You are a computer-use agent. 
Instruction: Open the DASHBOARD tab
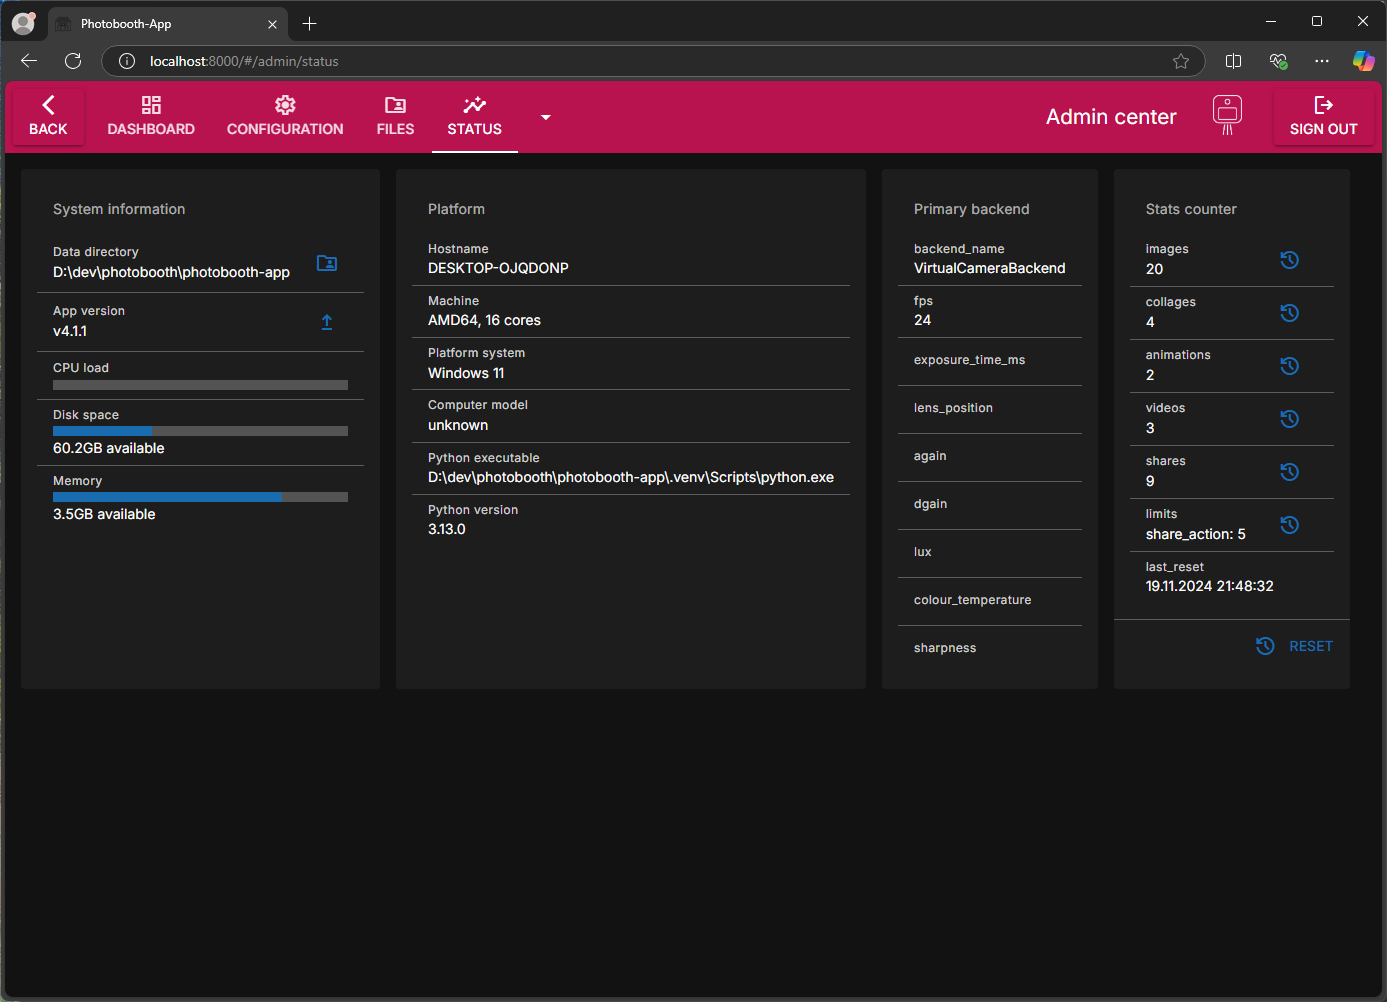[151, 117]
